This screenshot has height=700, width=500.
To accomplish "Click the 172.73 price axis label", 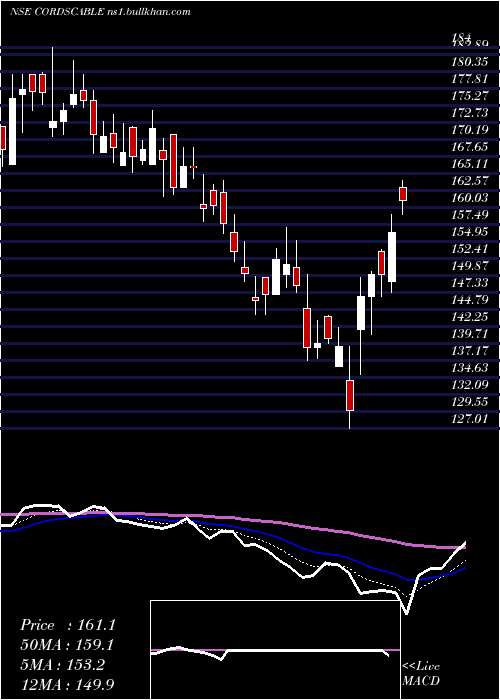I will pos(469,112).
